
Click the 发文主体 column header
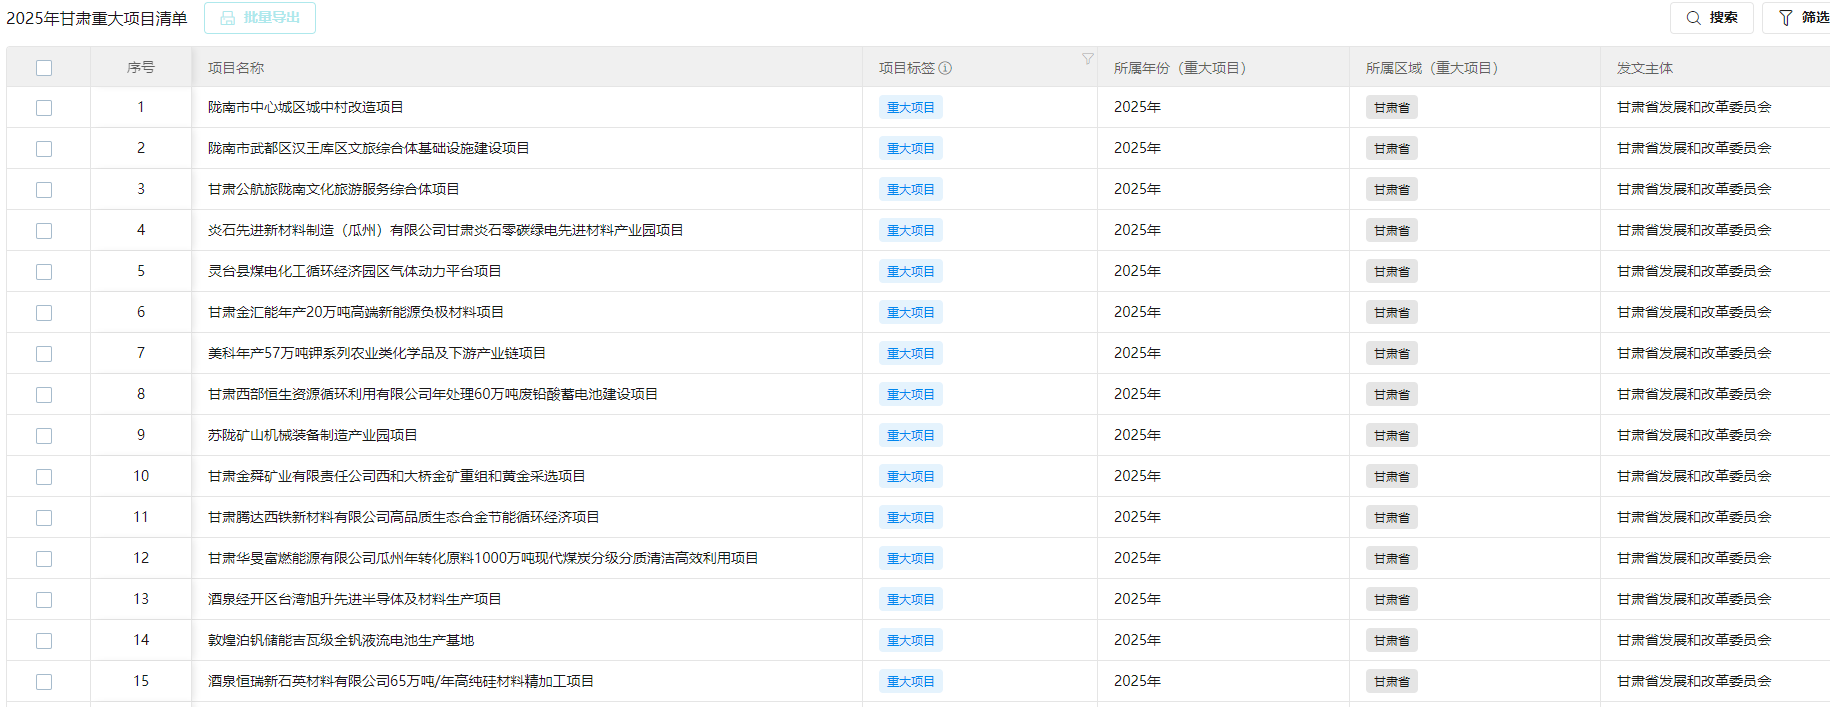(x=1645, y=68)
